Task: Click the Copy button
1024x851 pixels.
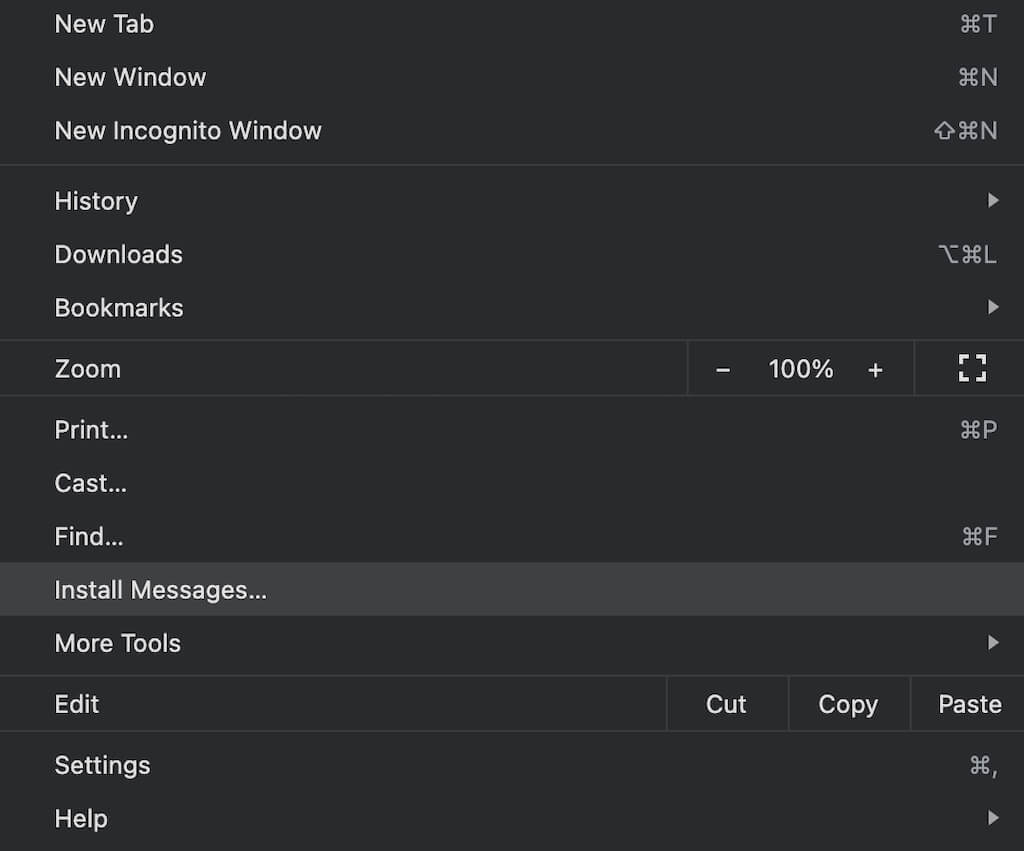Action: tap(848, 704)
